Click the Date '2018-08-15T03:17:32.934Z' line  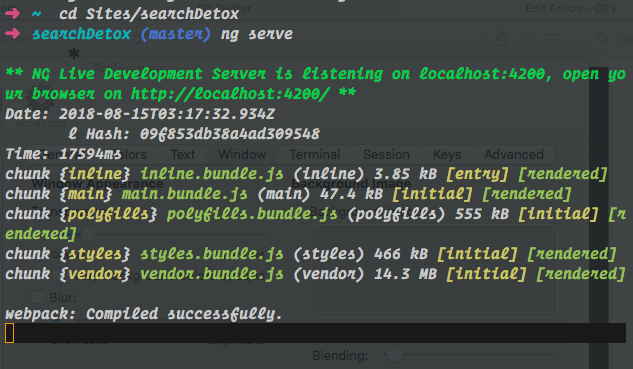(140, 114)
